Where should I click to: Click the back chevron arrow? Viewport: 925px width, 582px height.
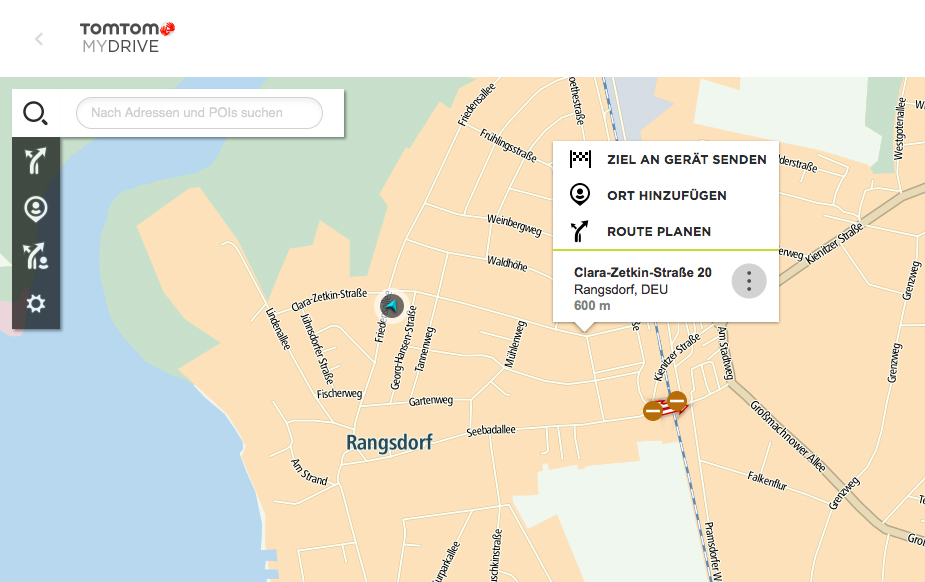39,39
